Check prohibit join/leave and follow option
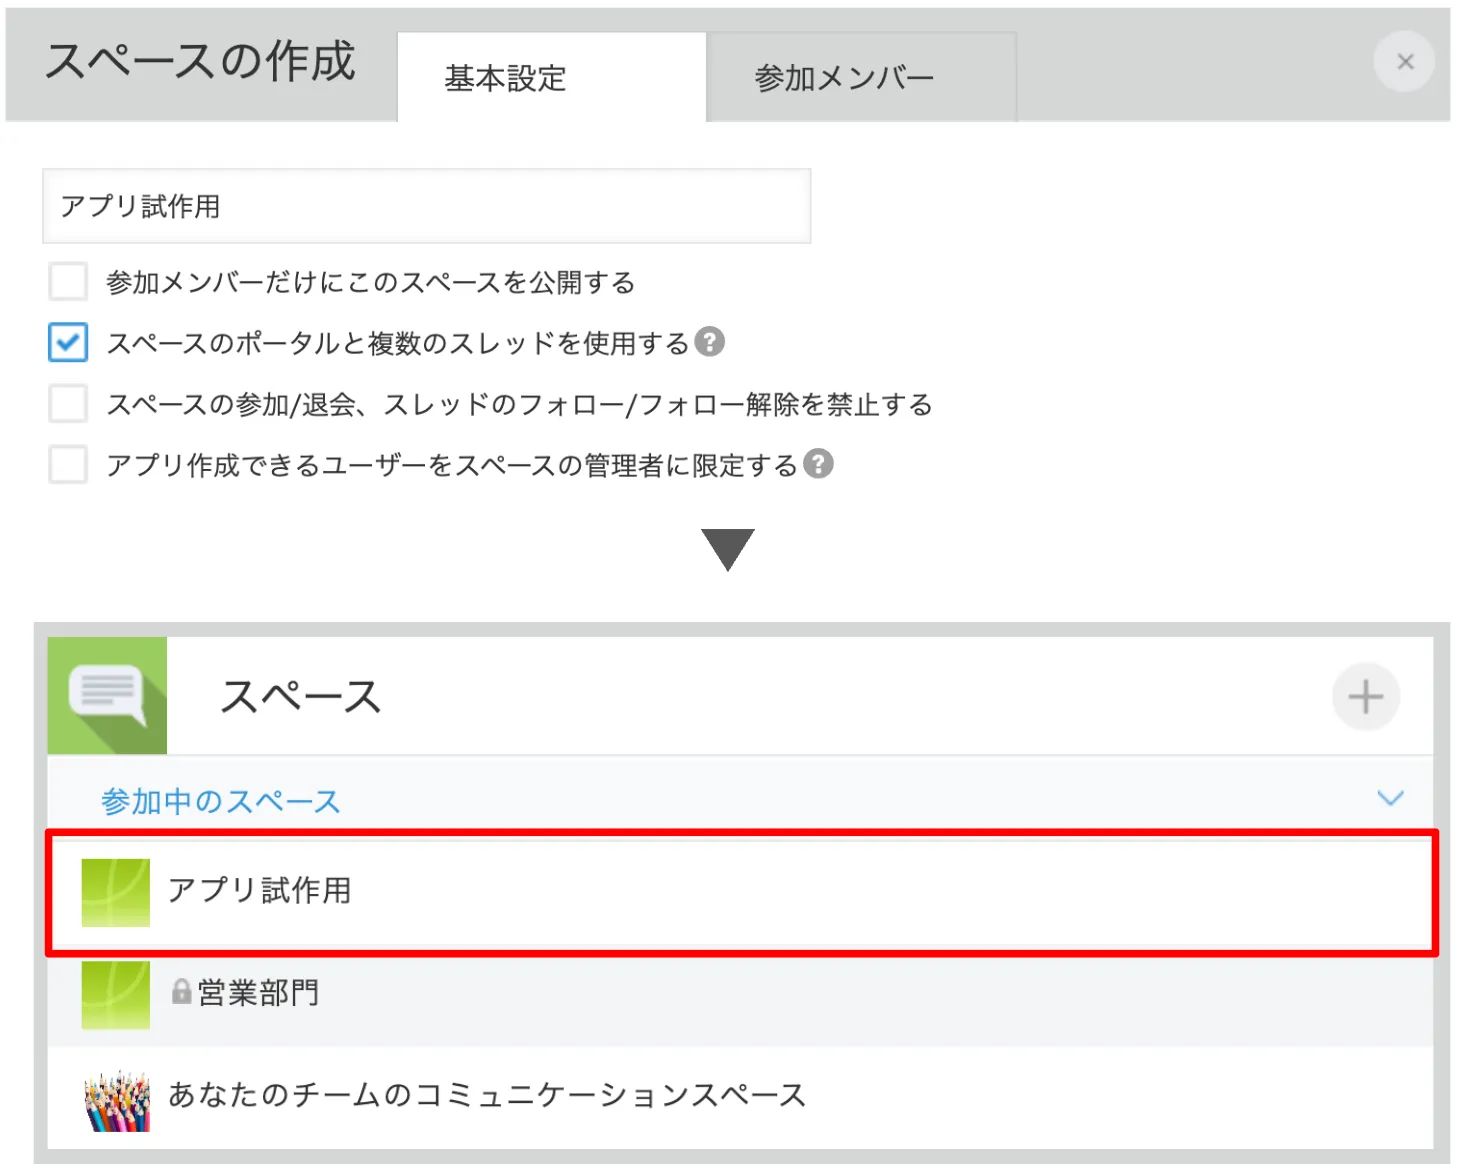This screenshot has height=1174, width=1464. (68, 404)
